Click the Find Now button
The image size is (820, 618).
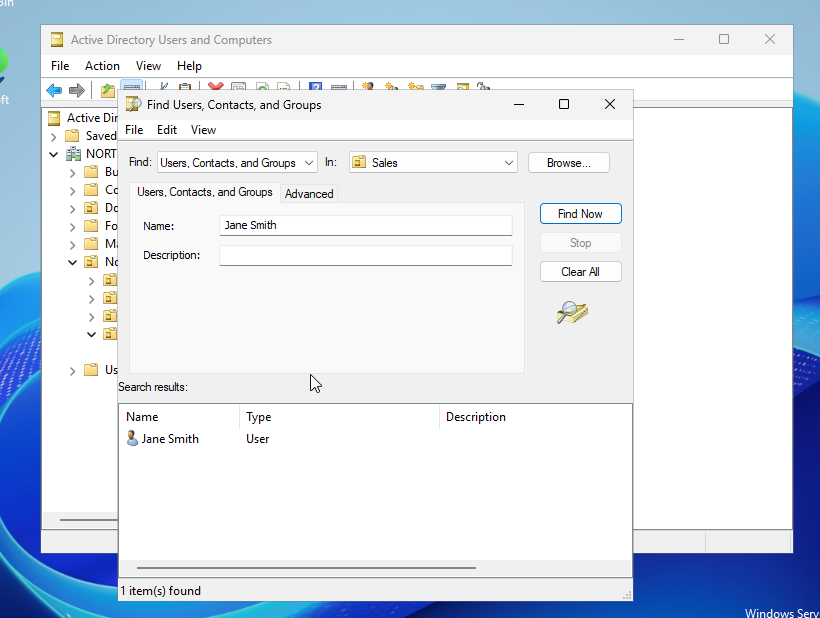pos(580,213)
